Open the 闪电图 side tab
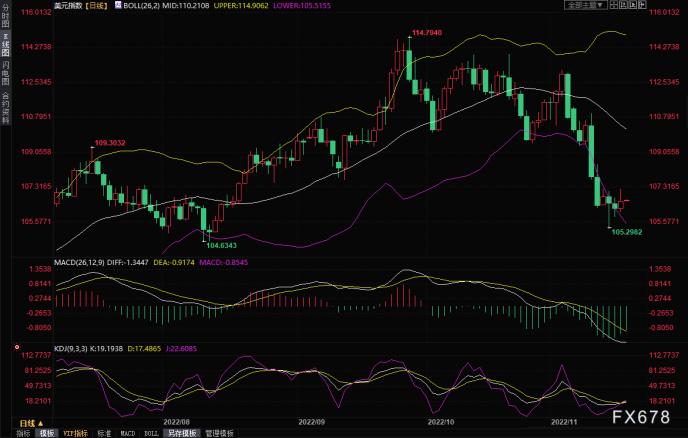Image resolution: width=688 pixels, height=438 pixels. pyautogui.click(x=5, y=73)
